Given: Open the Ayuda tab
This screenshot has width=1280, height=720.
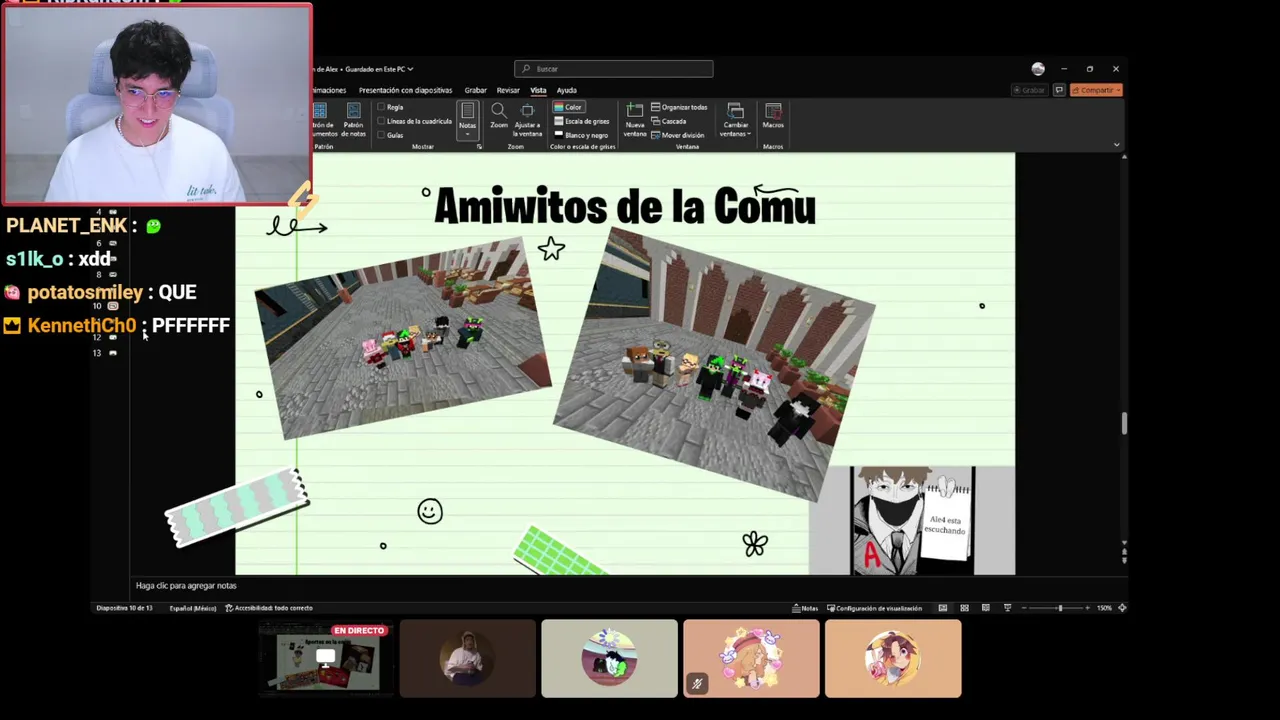Looking at the screenshot, I should [x=566, y=90].
